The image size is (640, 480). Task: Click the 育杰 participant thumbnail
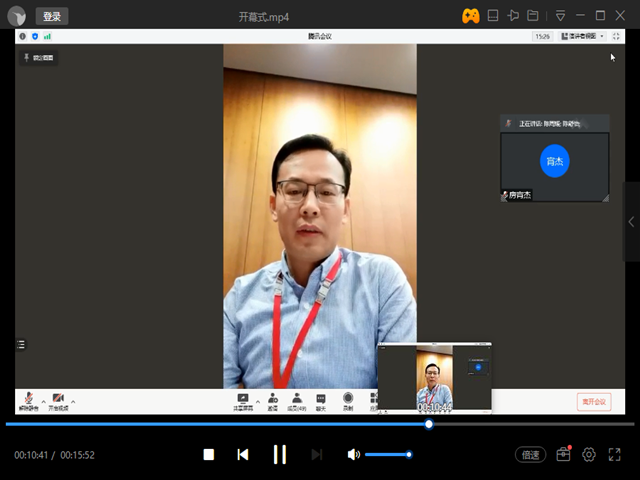(x=555, y=160)
